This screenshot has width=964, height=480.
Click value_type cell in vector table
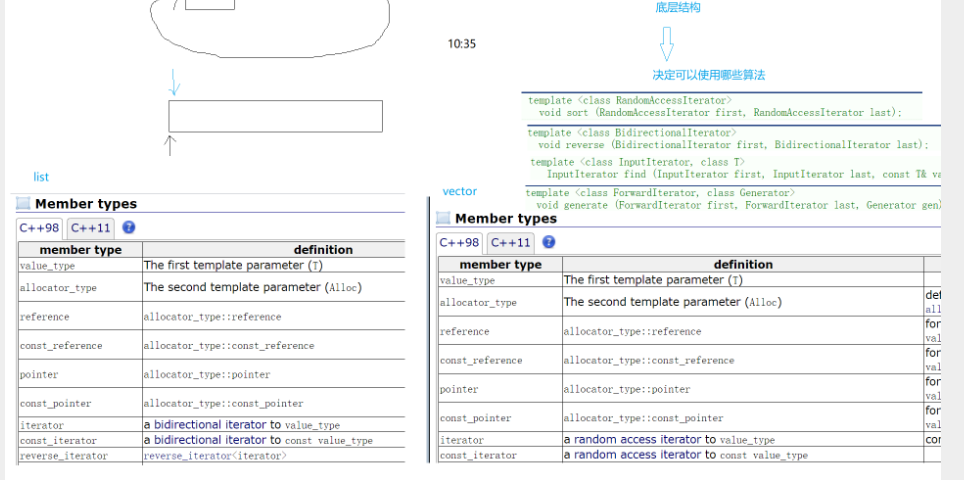click(x=500, y=280)
